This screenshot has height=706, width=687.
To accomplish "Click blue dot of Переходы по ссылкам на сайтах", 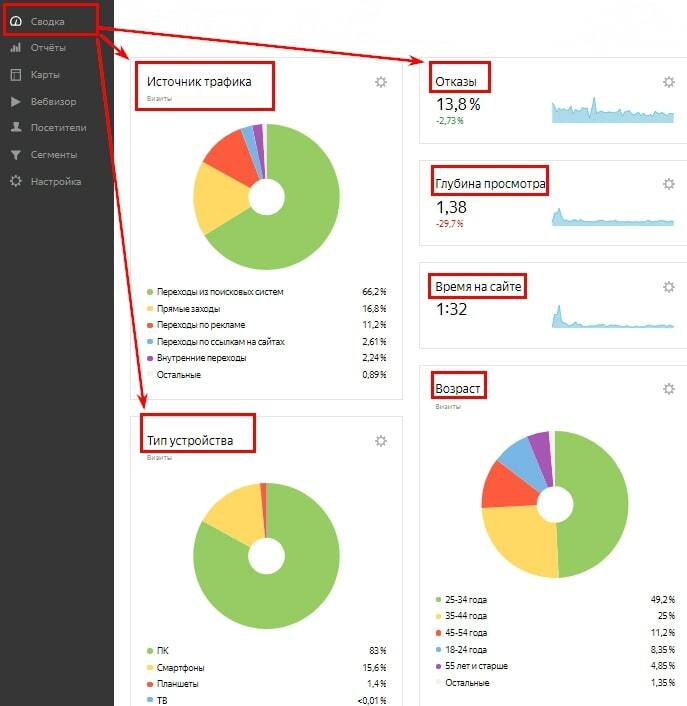I will 150,342.
